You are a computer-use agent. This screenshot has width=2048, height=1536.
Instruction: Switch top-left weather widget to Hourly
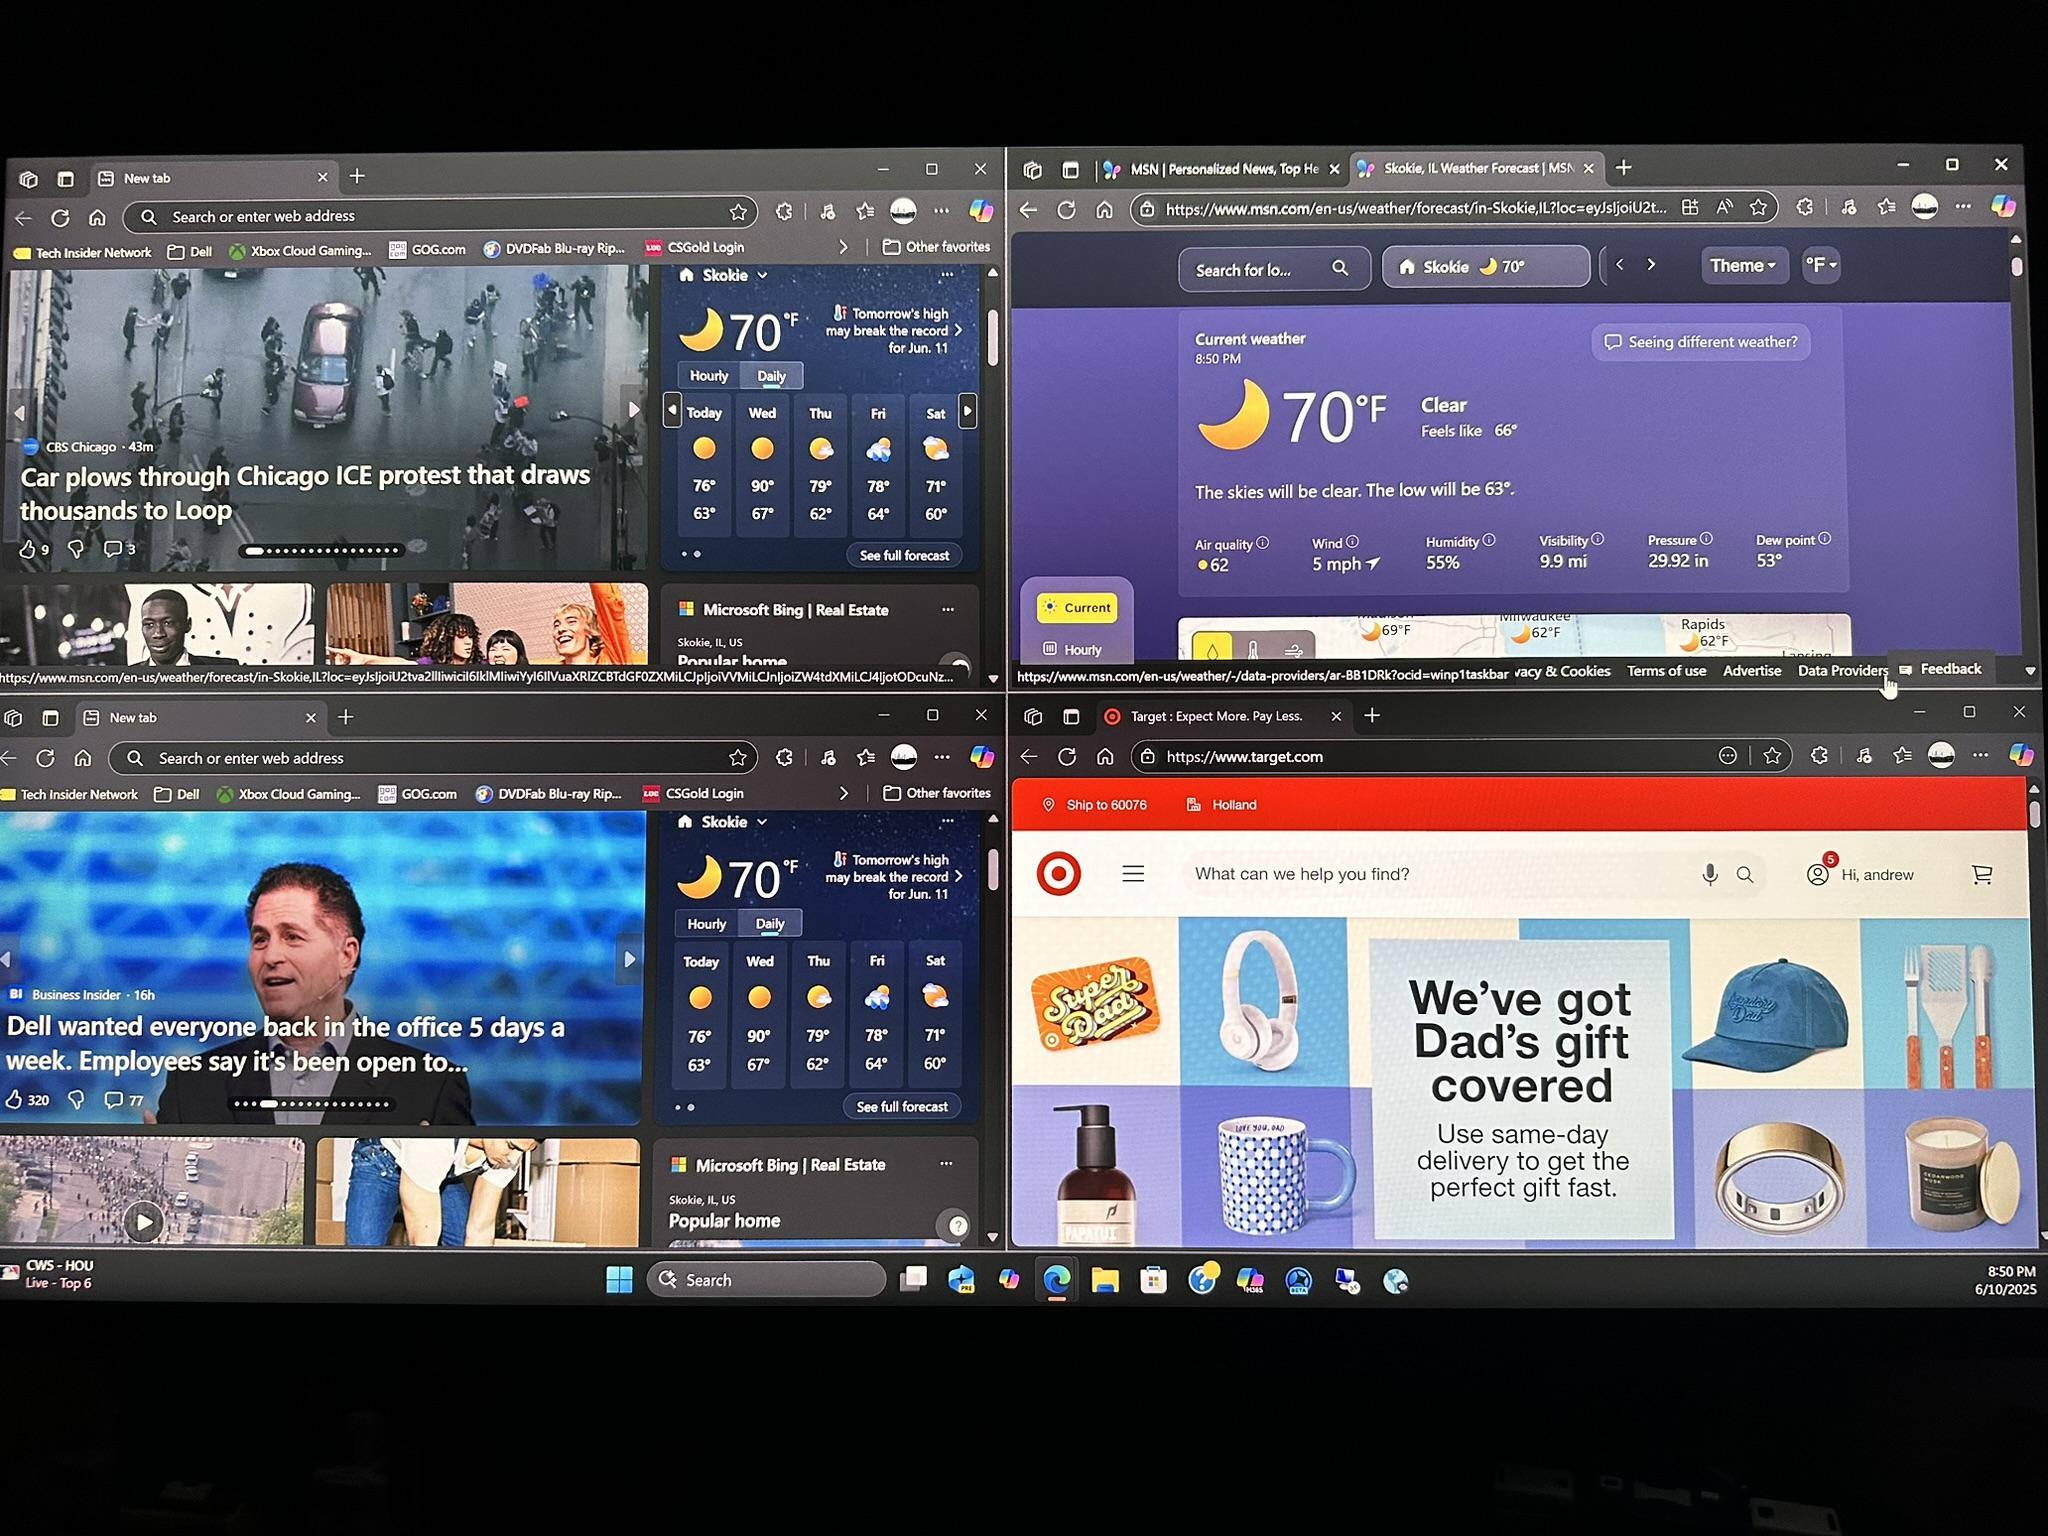[709, 376]
